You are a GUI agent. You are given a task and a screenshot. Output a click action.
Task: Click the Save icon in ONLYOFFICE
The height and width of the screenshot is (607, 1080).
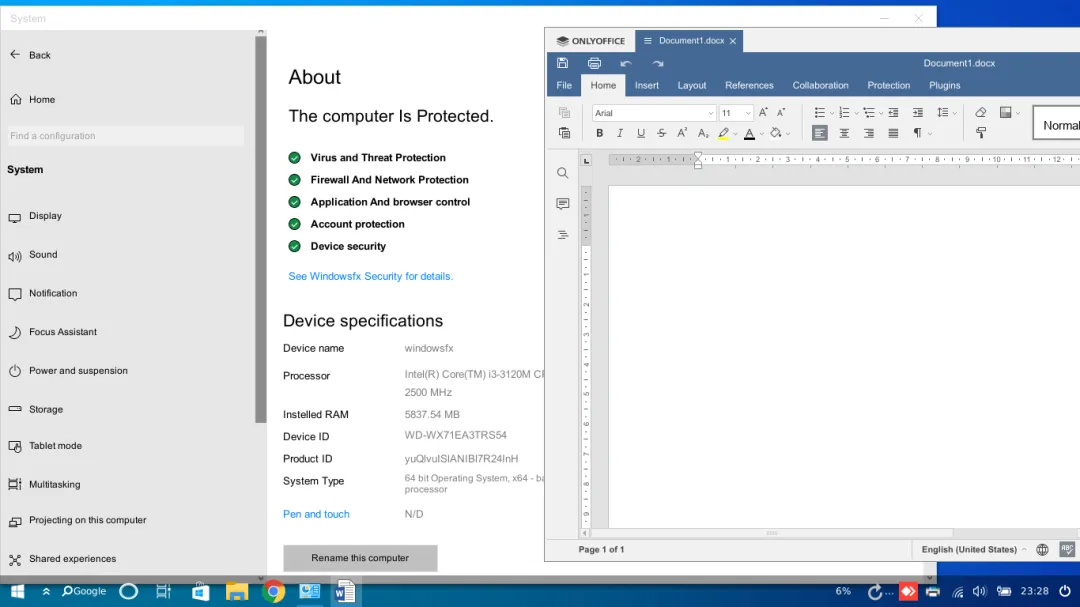(x=563, y=63)
